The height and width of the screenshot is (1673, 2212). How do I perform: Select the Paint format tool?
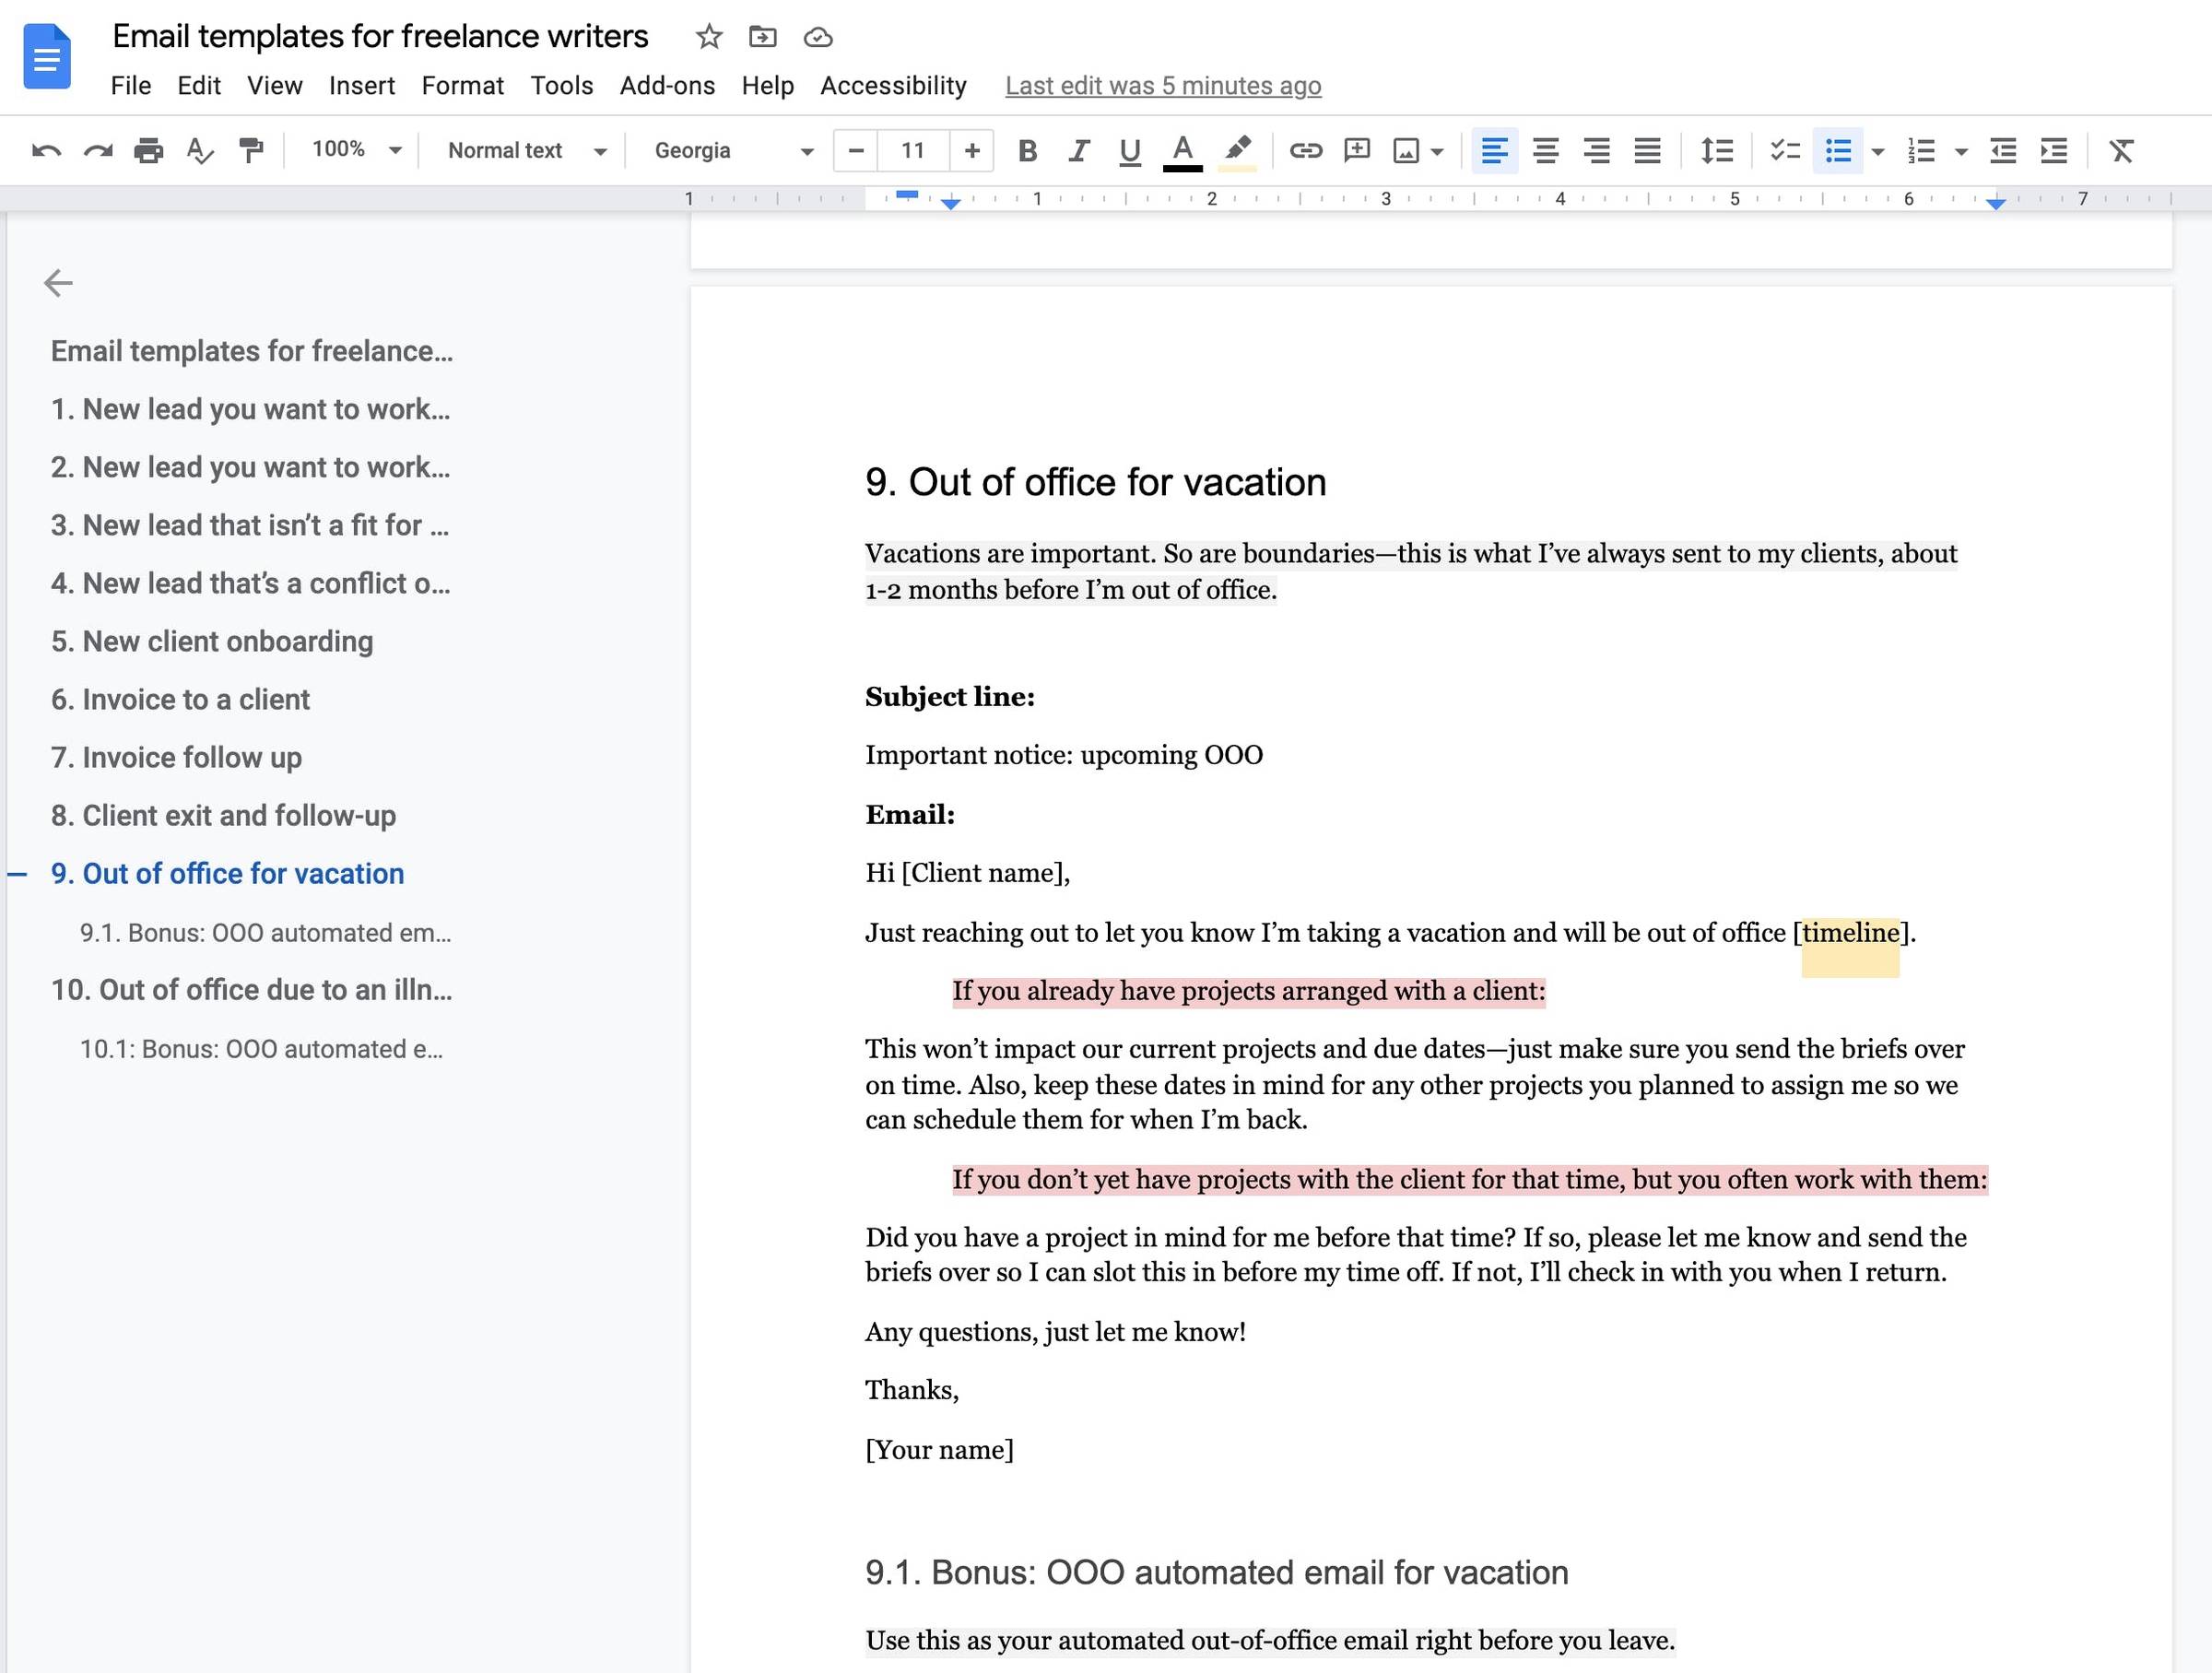point(251,151)
